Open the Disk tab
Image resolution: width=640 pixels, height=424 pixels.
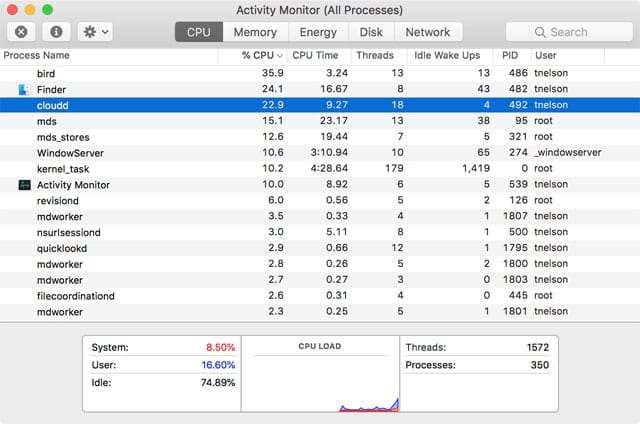click(371, 32)
